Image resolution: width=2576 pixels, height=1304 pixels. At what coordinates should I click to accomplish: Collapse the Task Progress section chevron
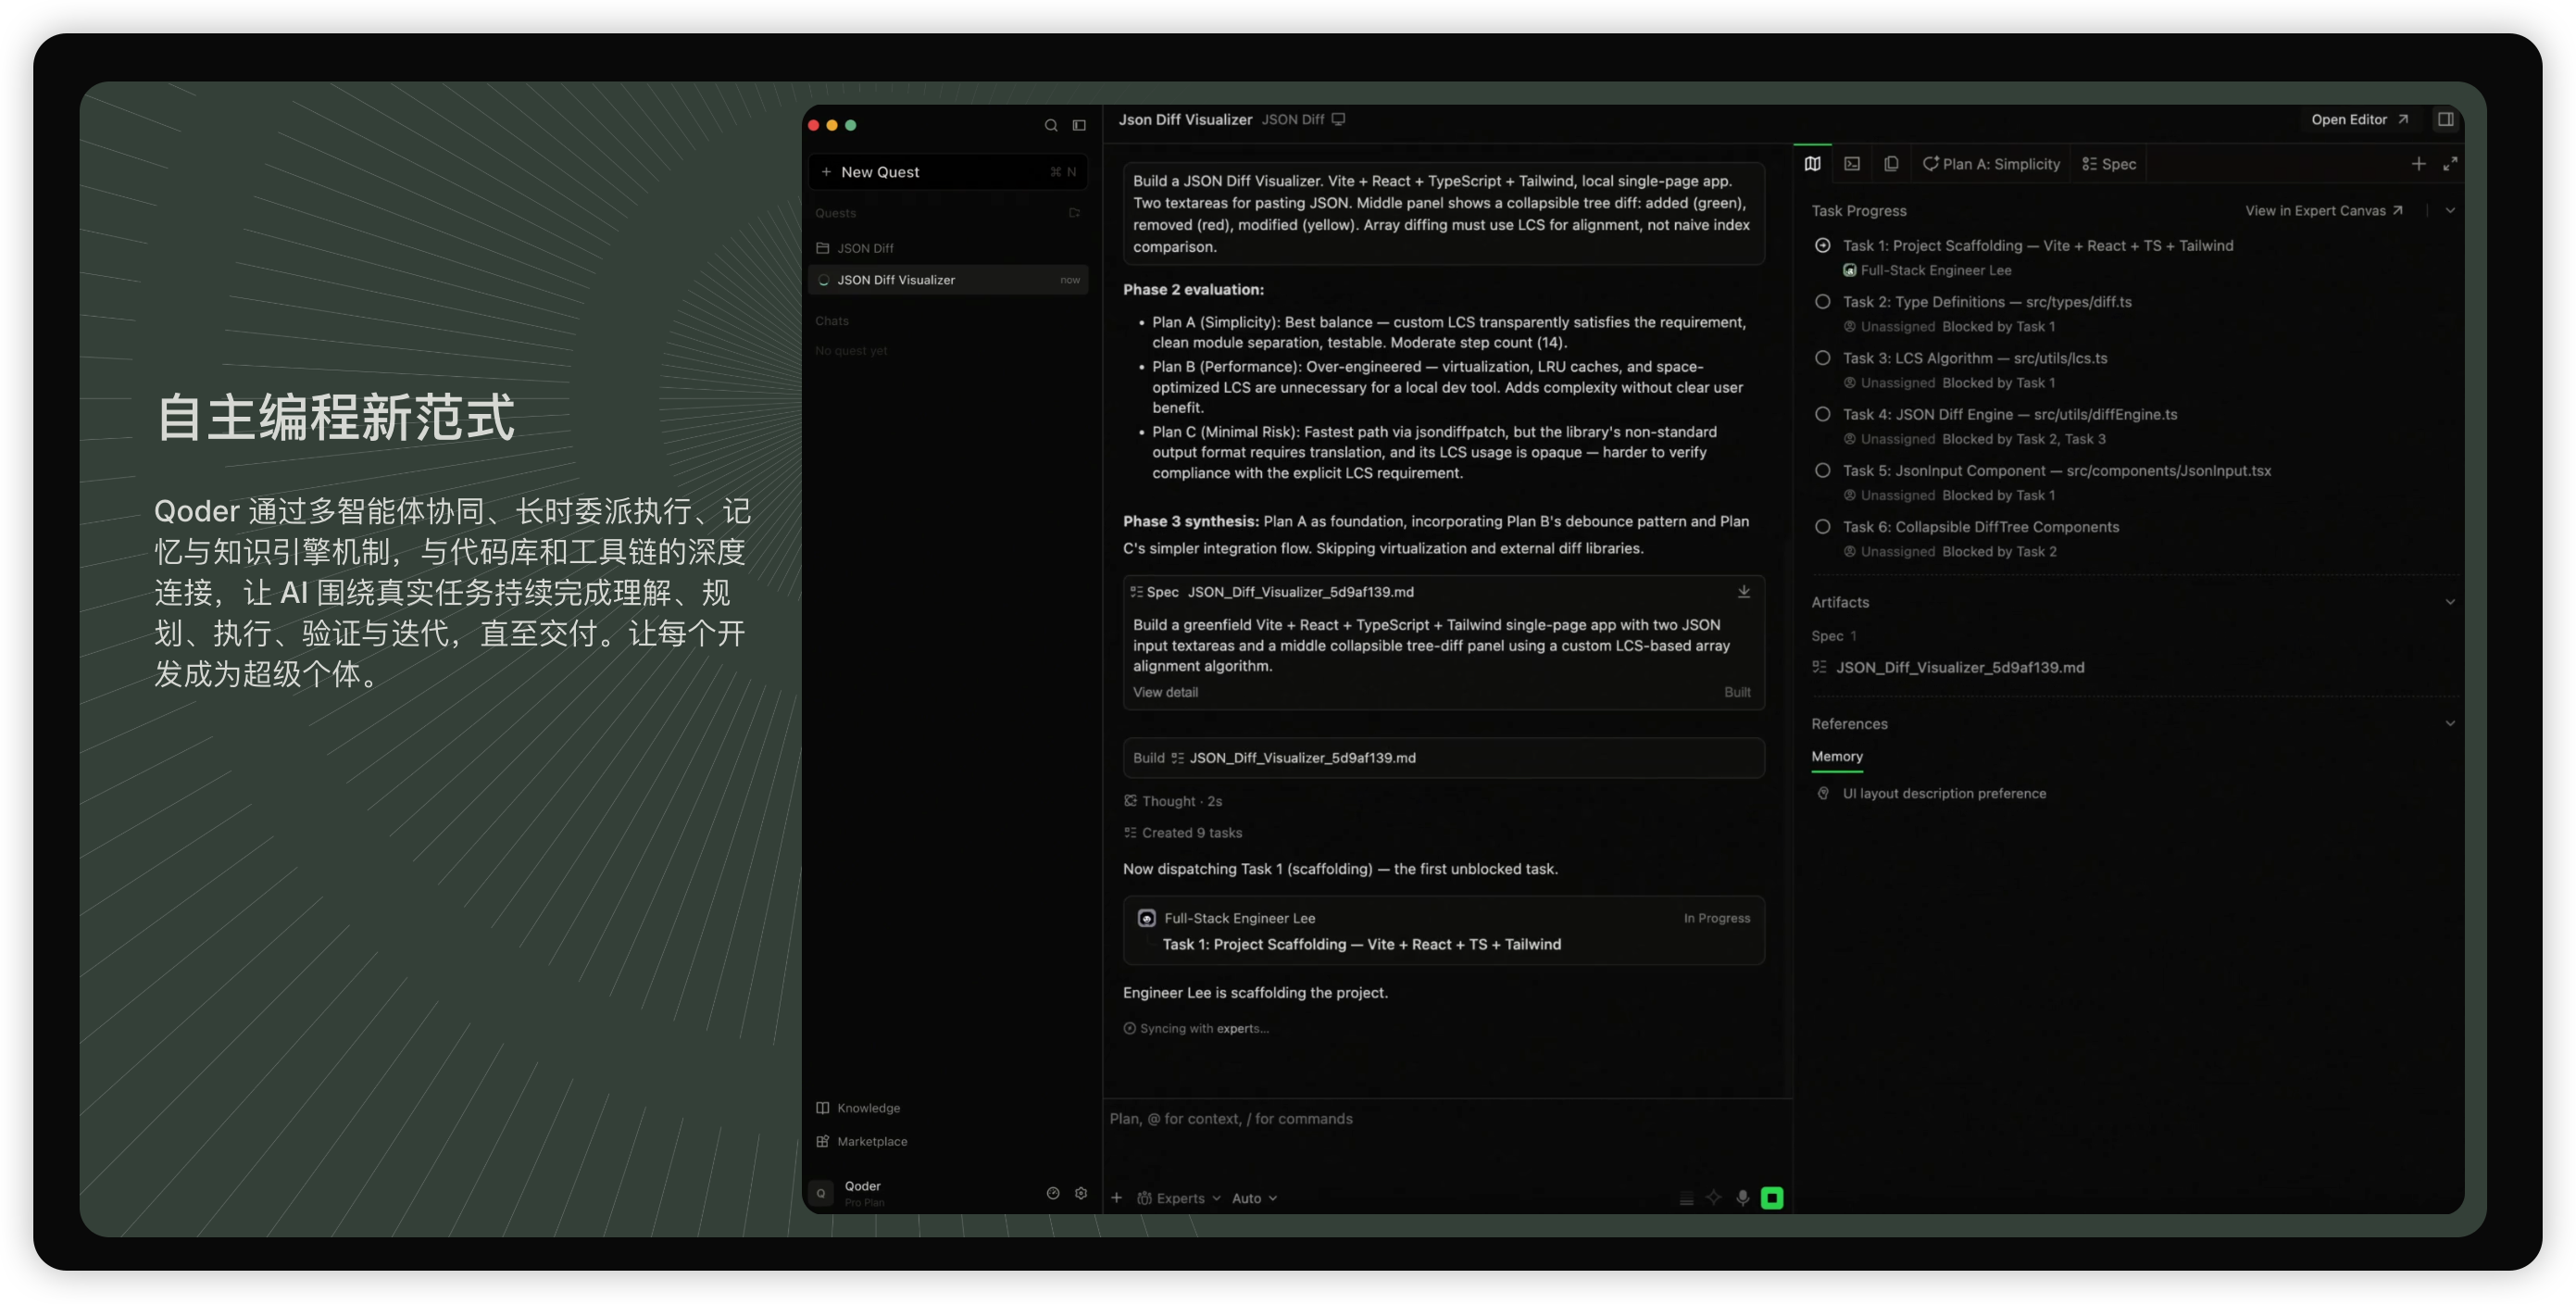point(2450,210)
